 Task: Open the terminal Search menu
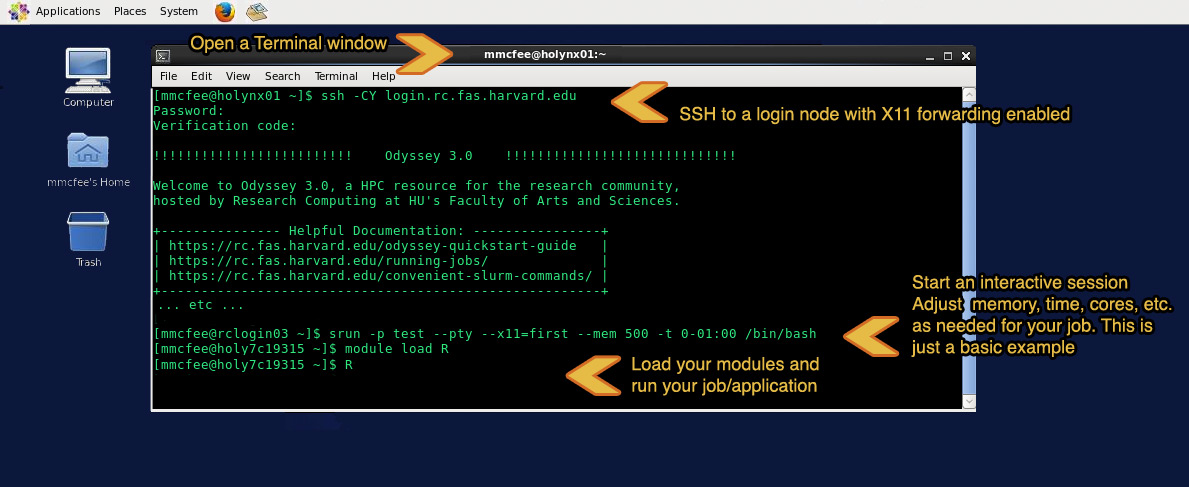[282, 76]
